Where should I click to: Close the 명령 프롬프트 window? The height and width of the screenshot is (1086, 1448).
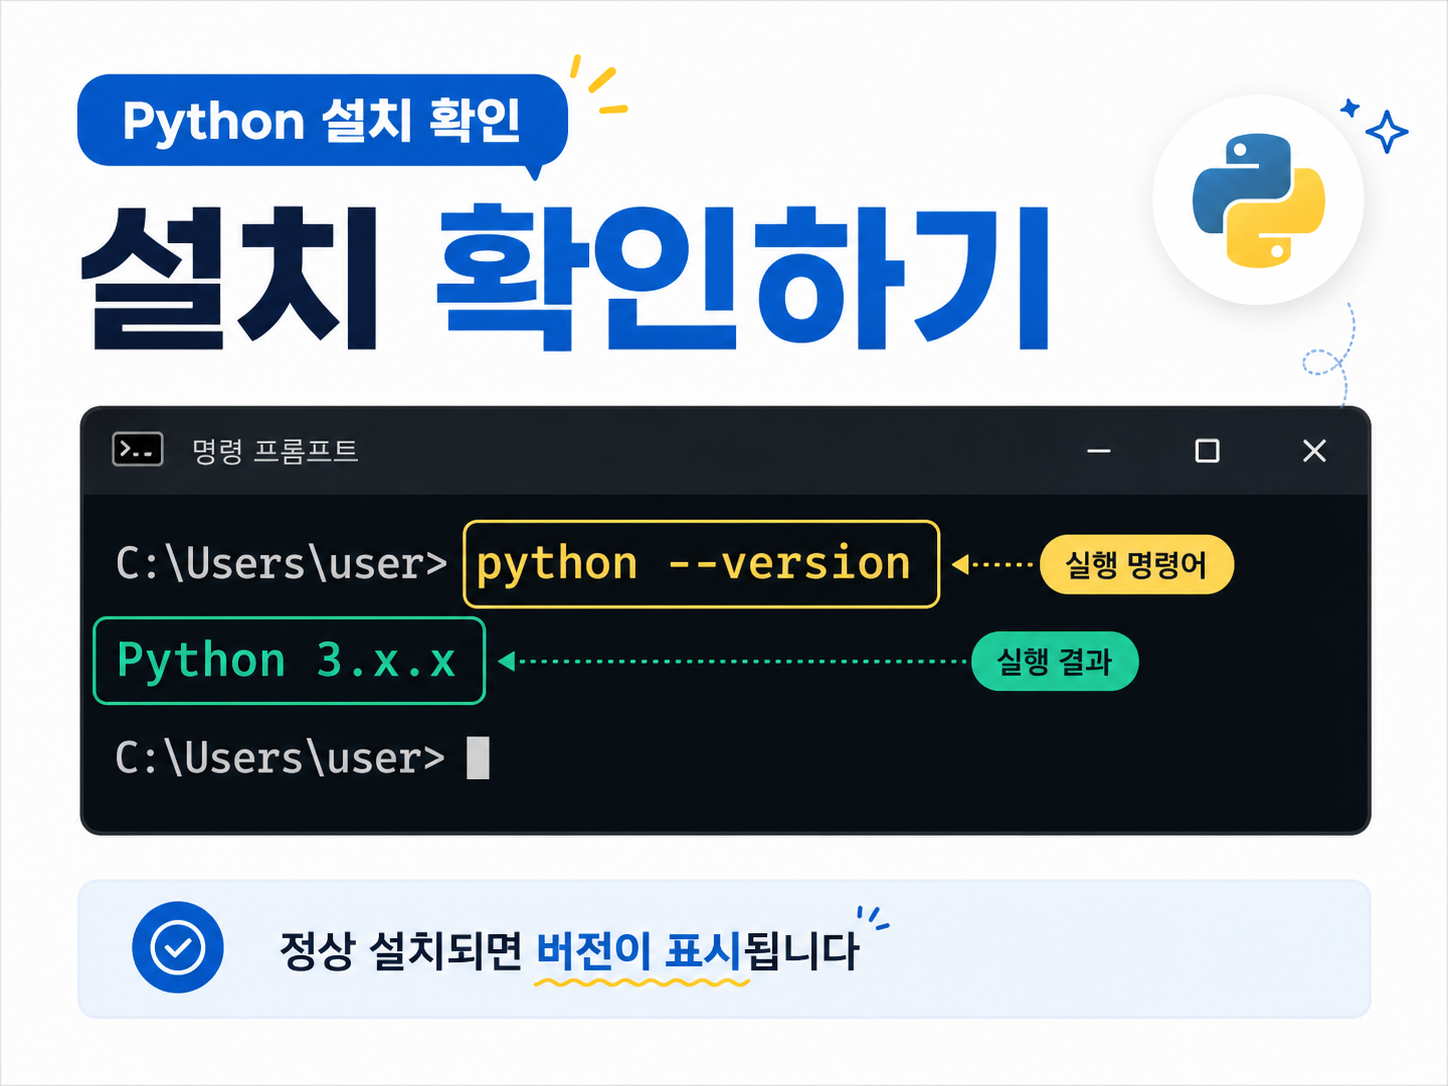[x=1314, y=451]
